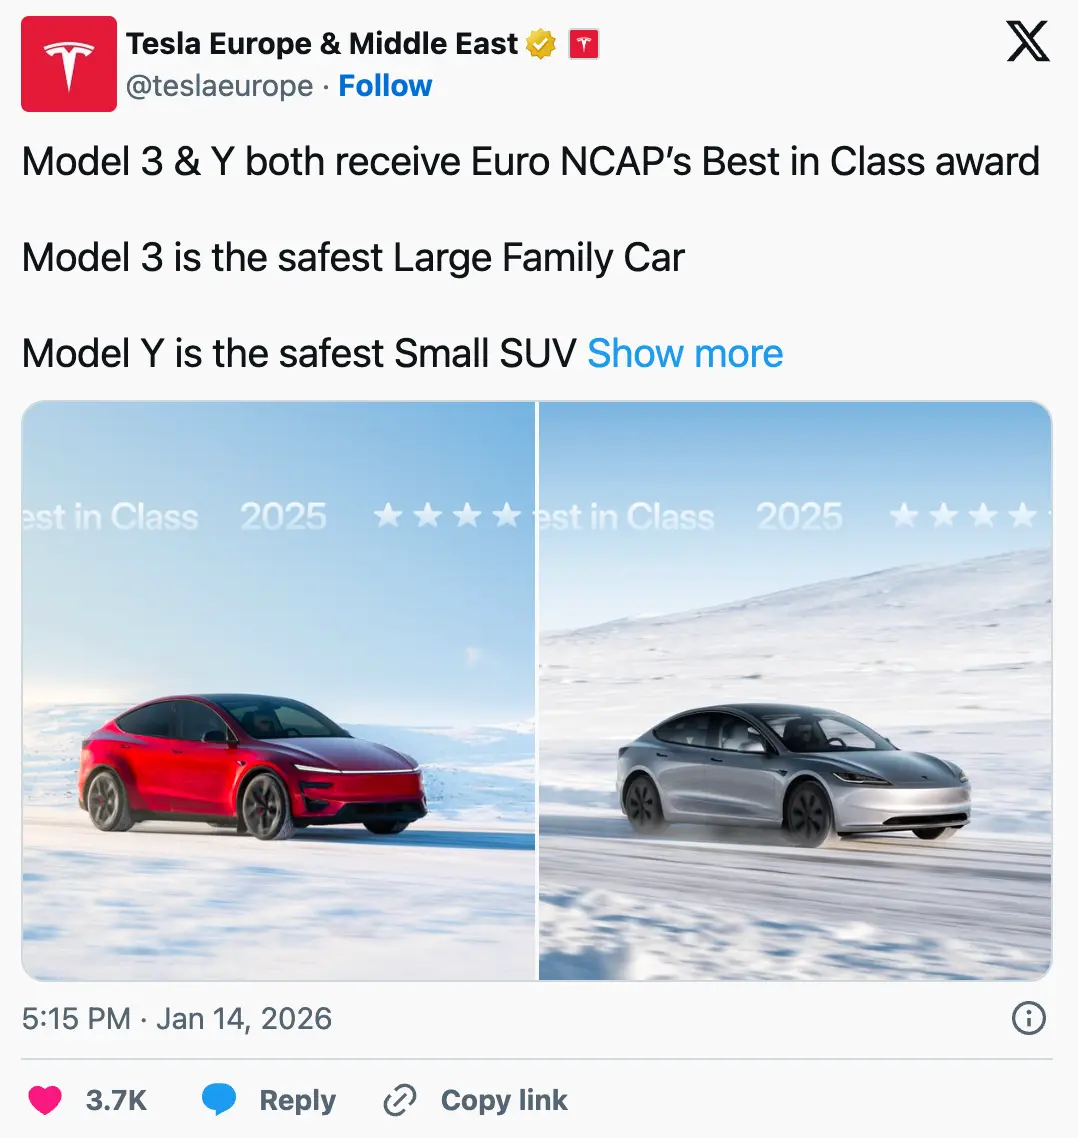Open the tweet info icon

(x=1028, y=1018)
